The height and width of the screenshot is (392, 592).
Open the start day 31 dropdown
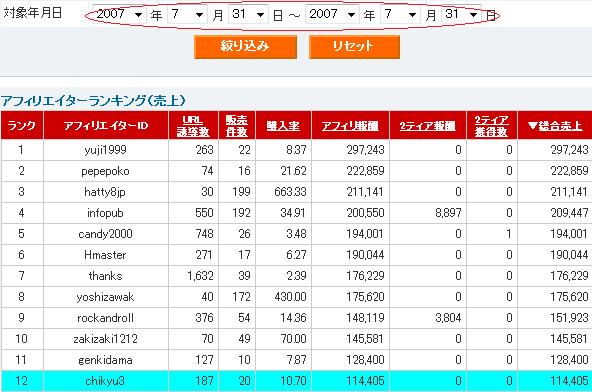point(248,15)
